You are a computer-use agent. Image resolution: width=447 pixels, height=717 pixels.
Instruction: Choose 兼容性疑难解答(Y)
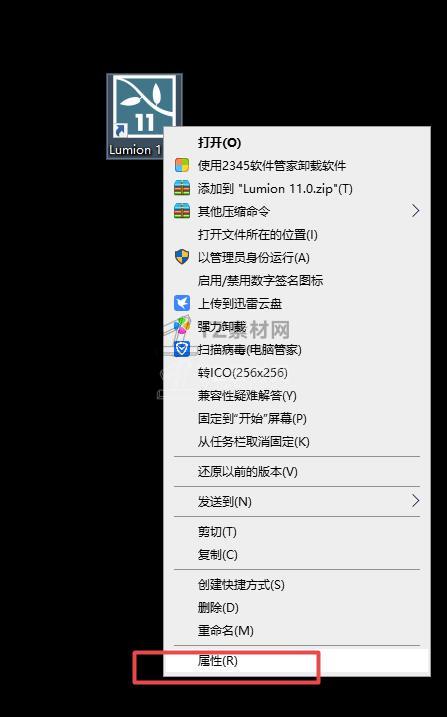(297, 396)
